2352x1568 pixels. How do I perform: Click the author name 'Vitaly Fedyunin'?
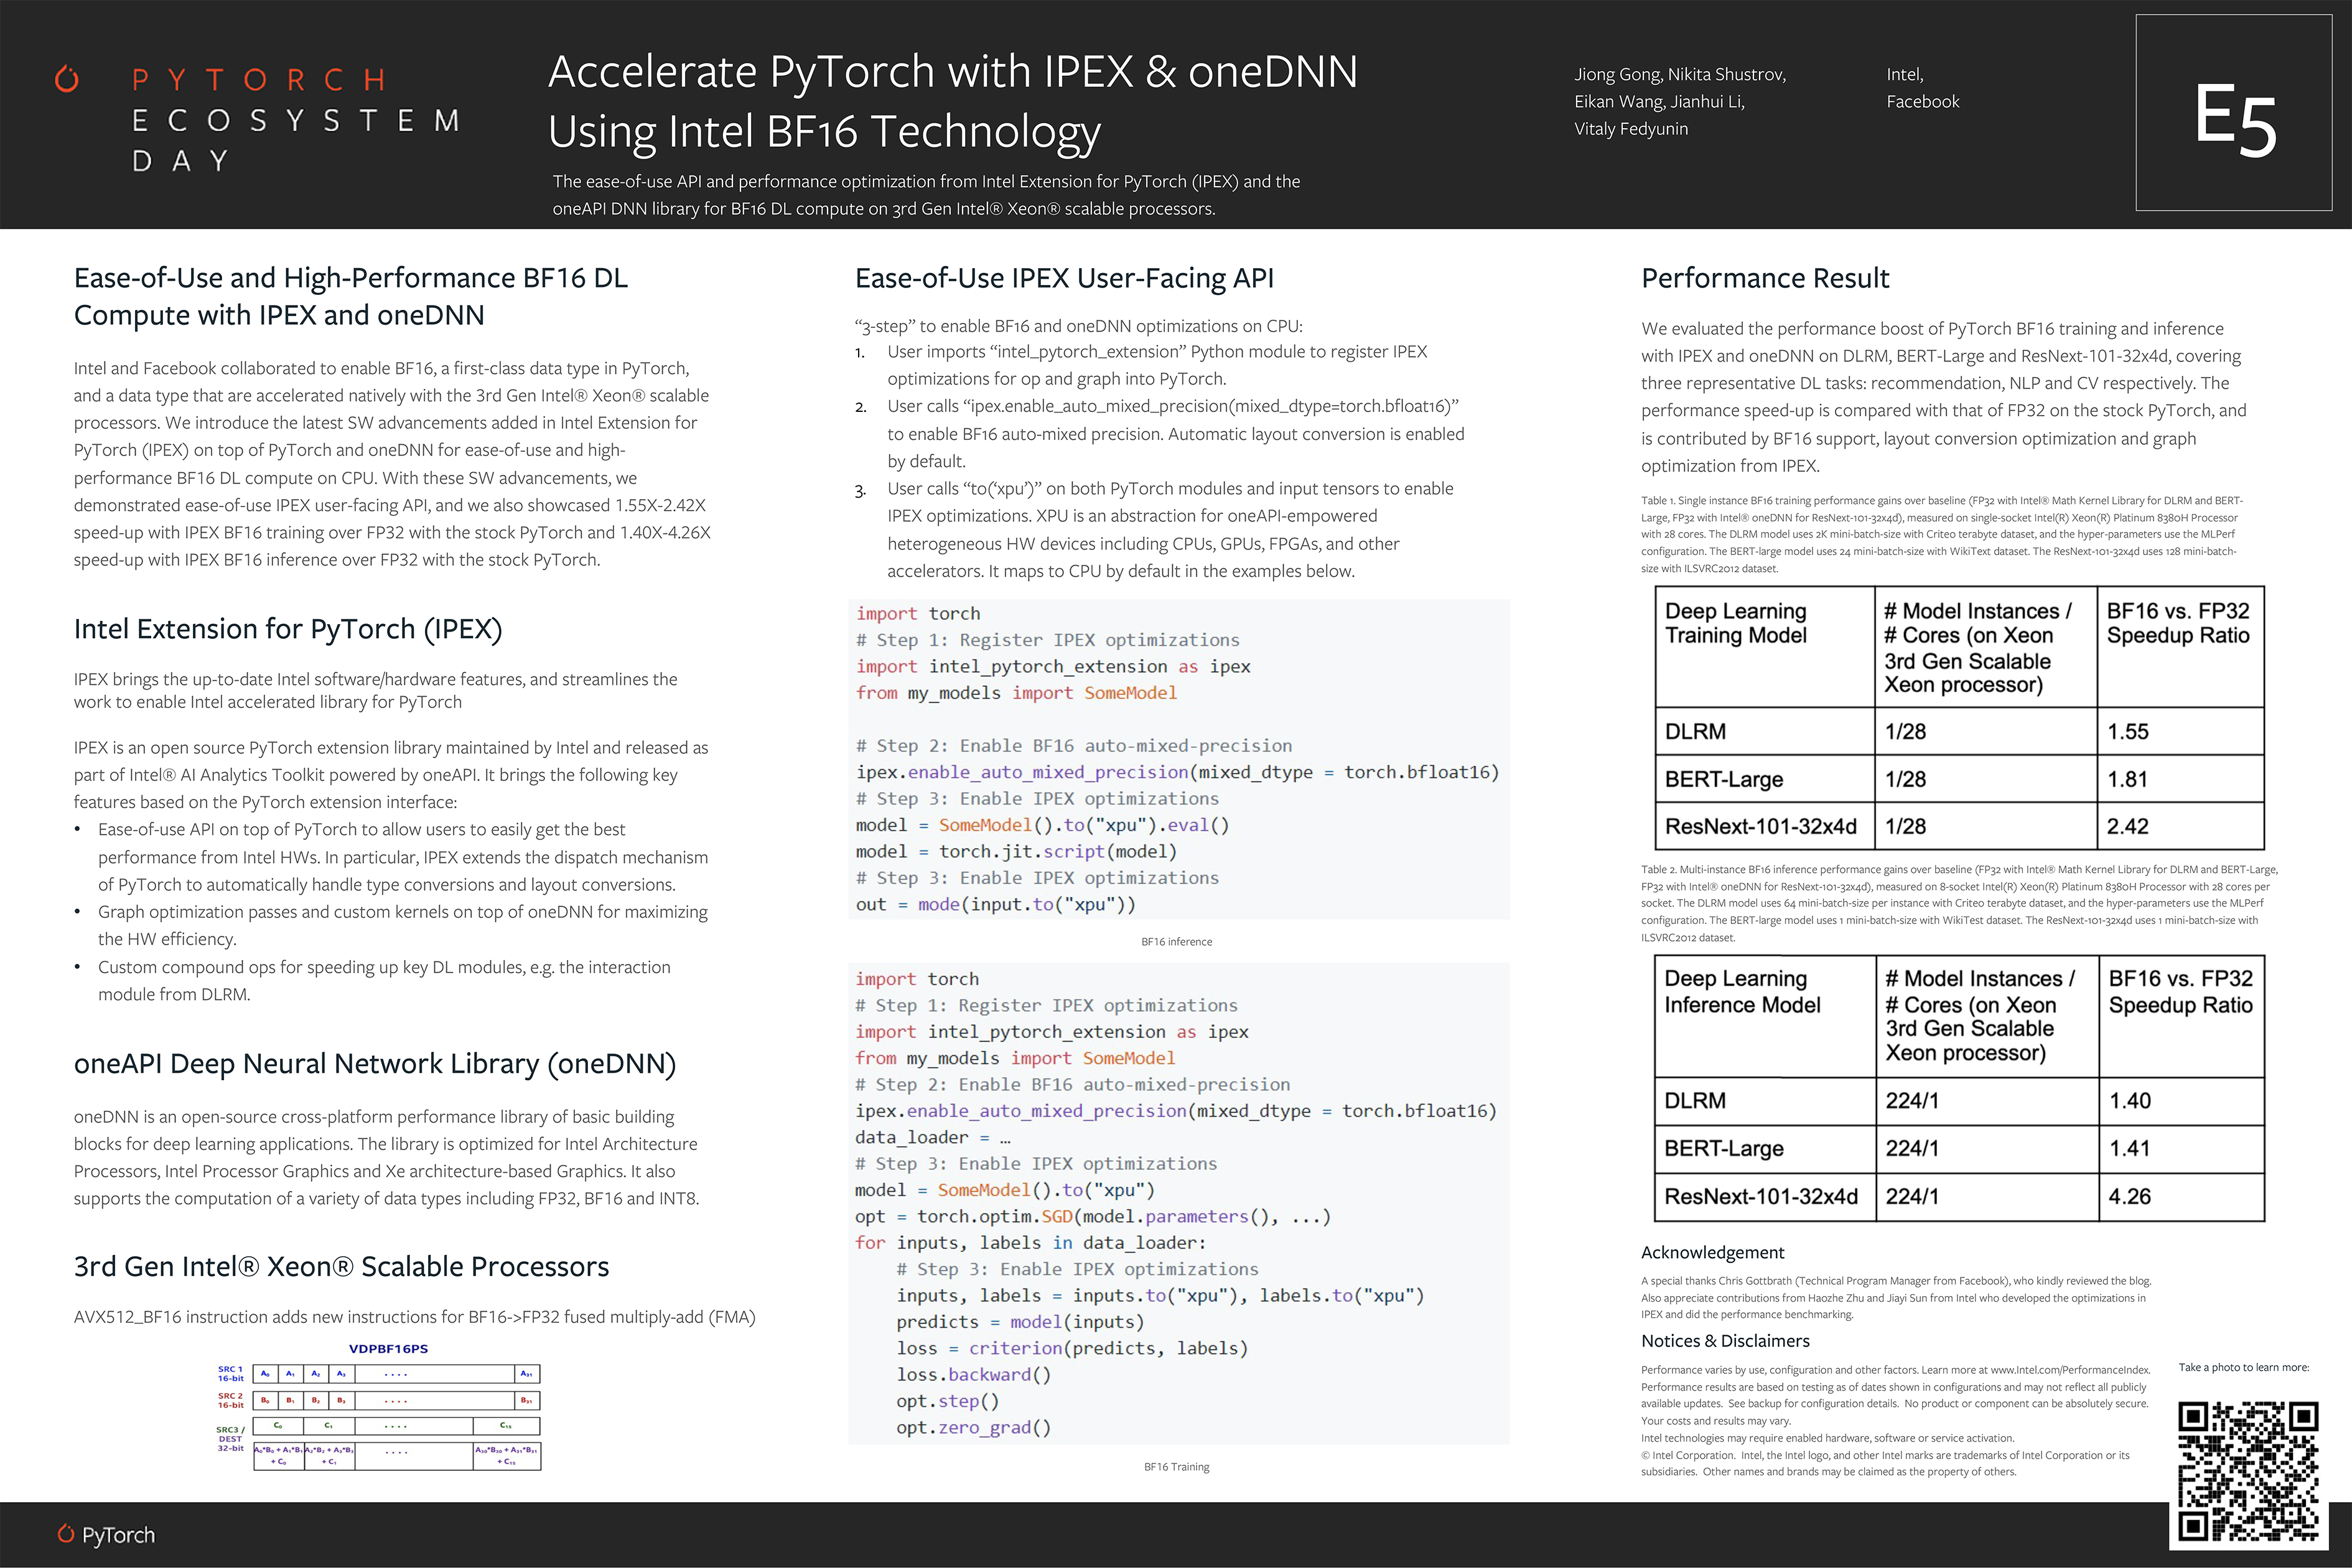click(x=1630, y=129)
